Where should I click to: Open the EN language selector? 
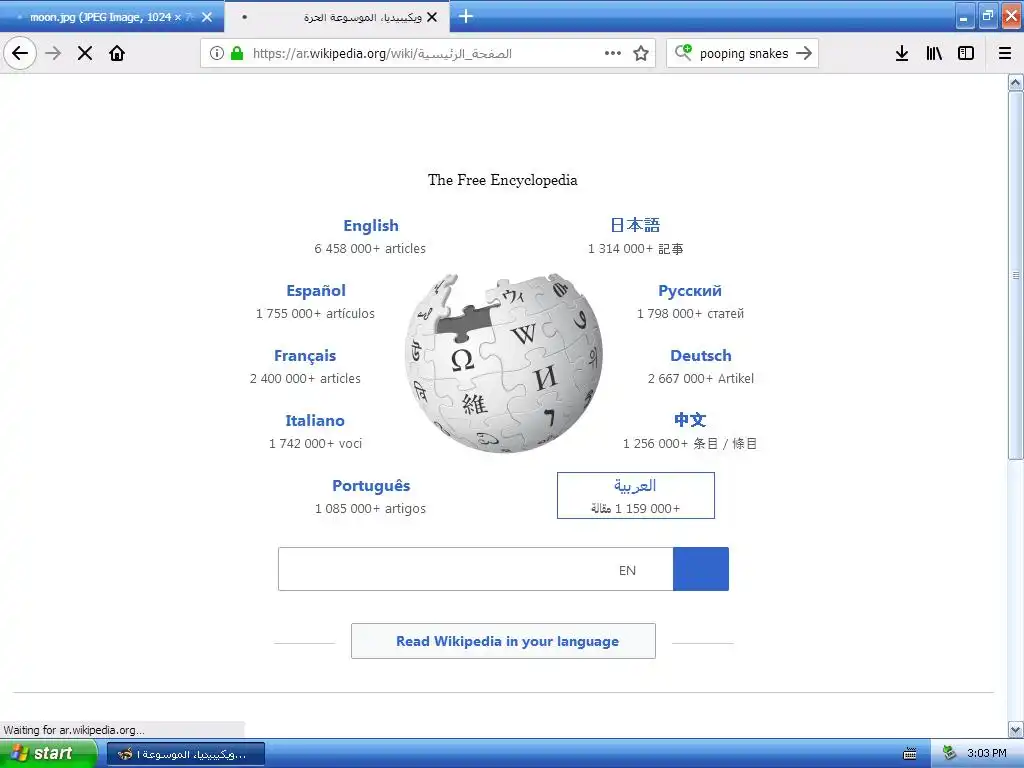coord(628,570)
